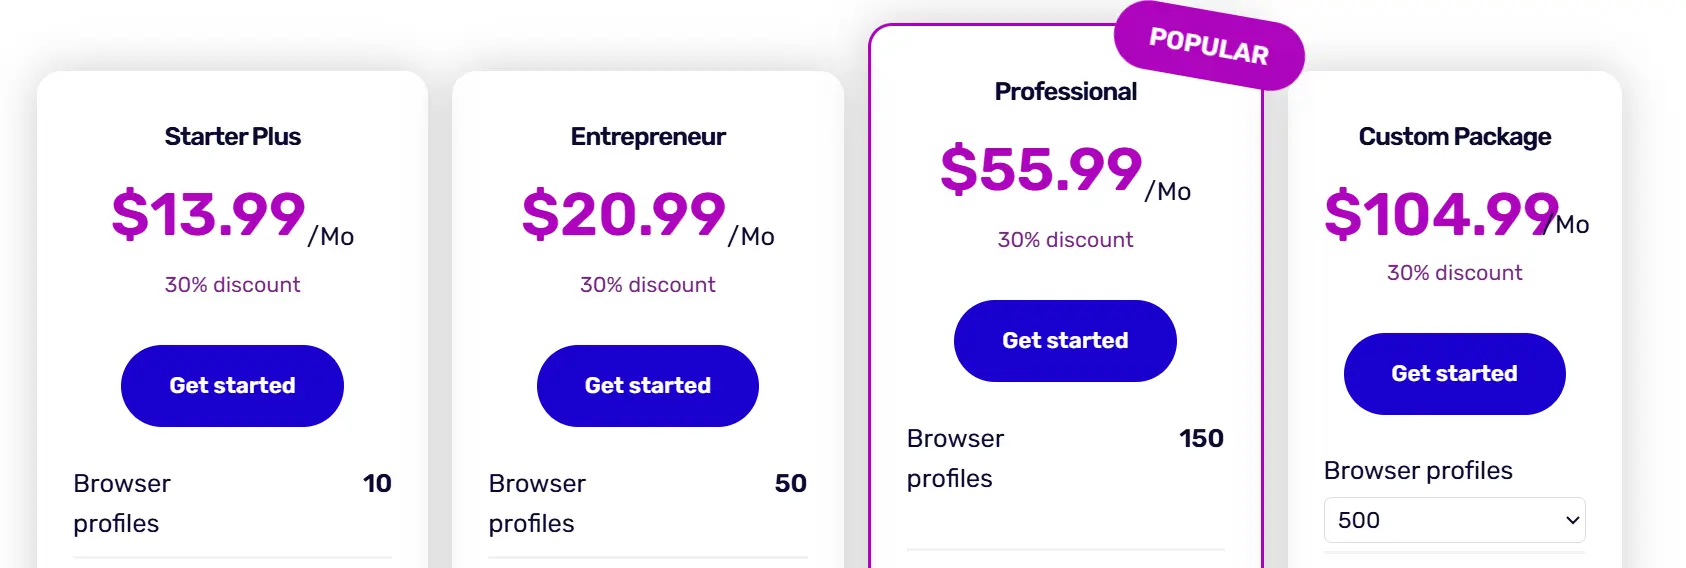Click the $13.99 price

click(208, 214)
